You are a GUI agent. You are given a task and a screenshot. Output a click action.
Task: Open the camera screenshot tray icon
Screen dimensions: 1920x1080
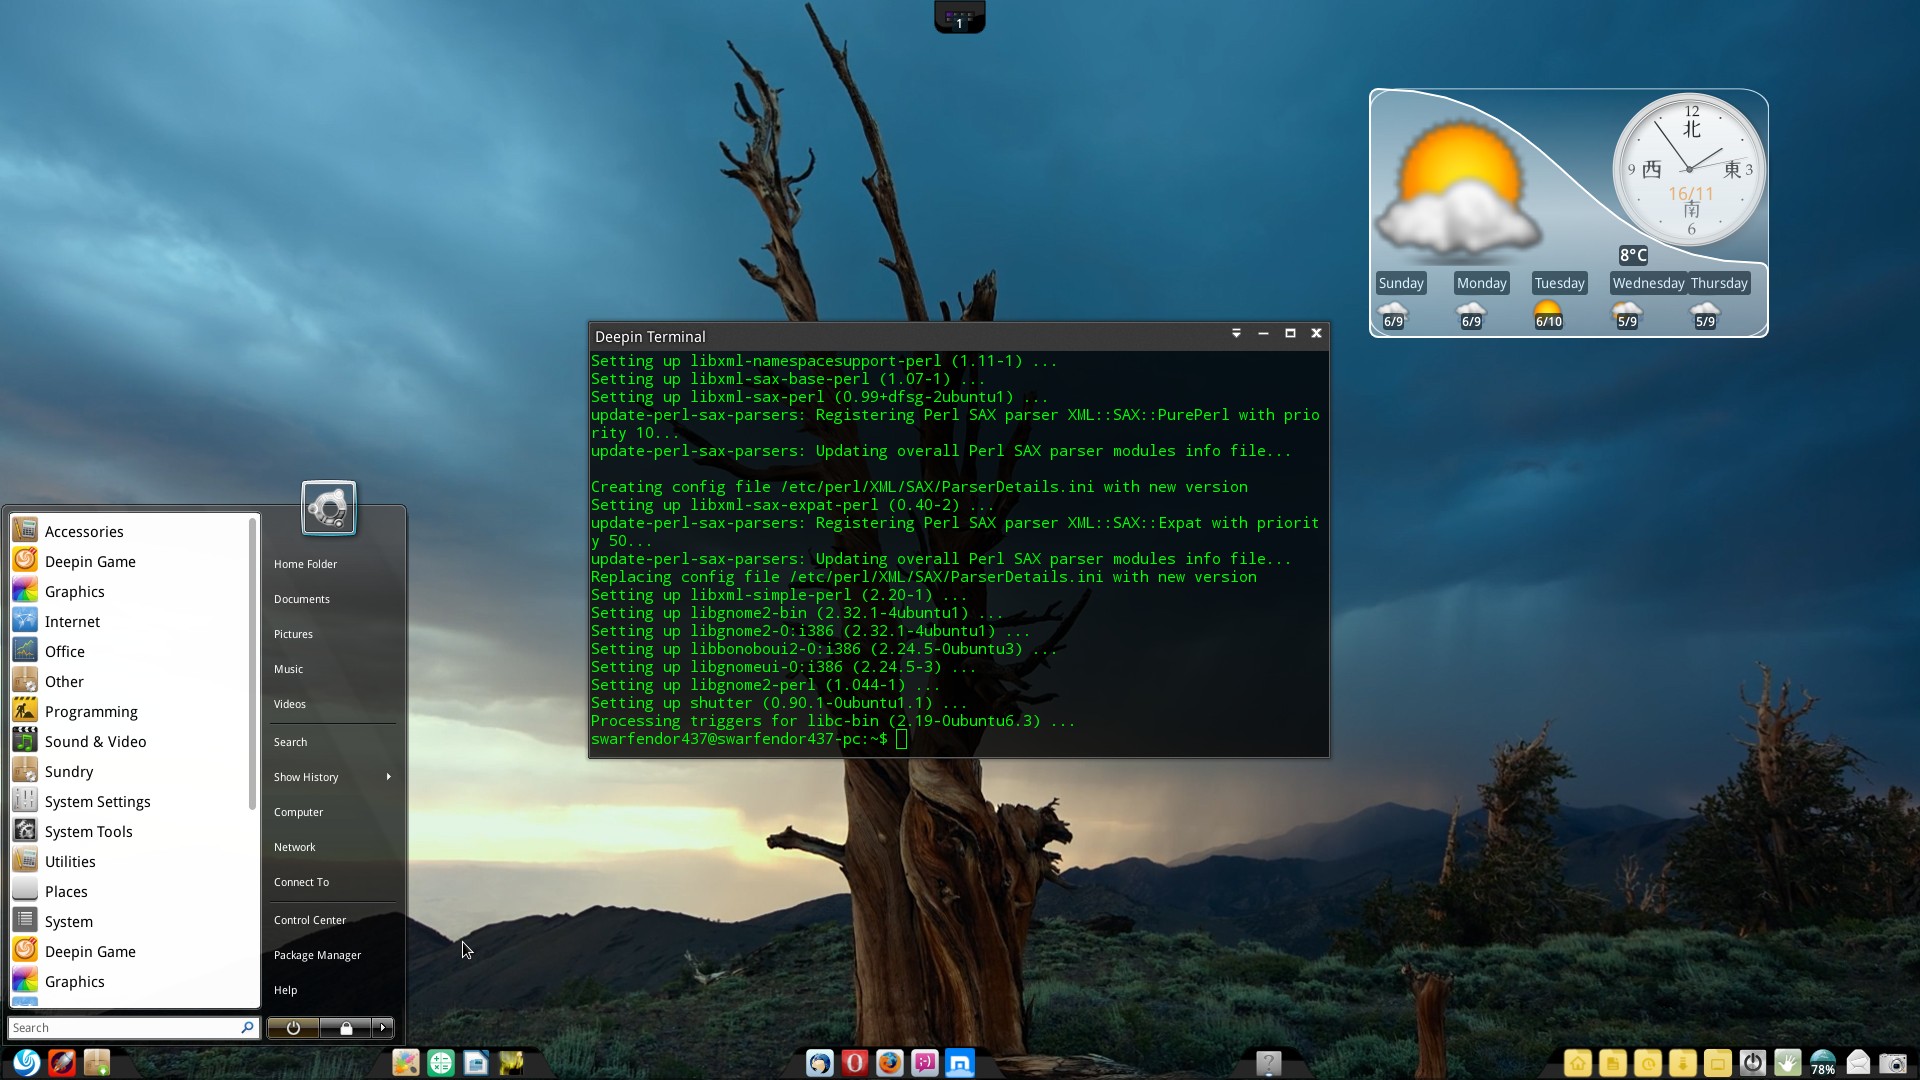click(1892, 1063)
